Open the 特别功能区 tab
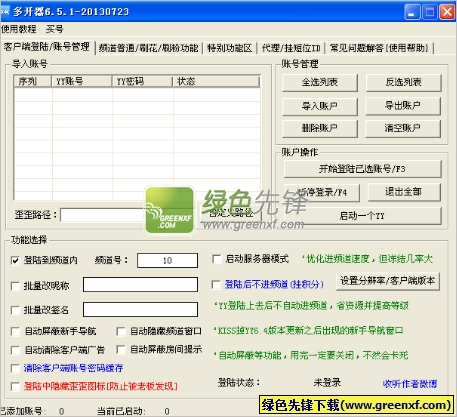457x417 pixels. point(229,48)
